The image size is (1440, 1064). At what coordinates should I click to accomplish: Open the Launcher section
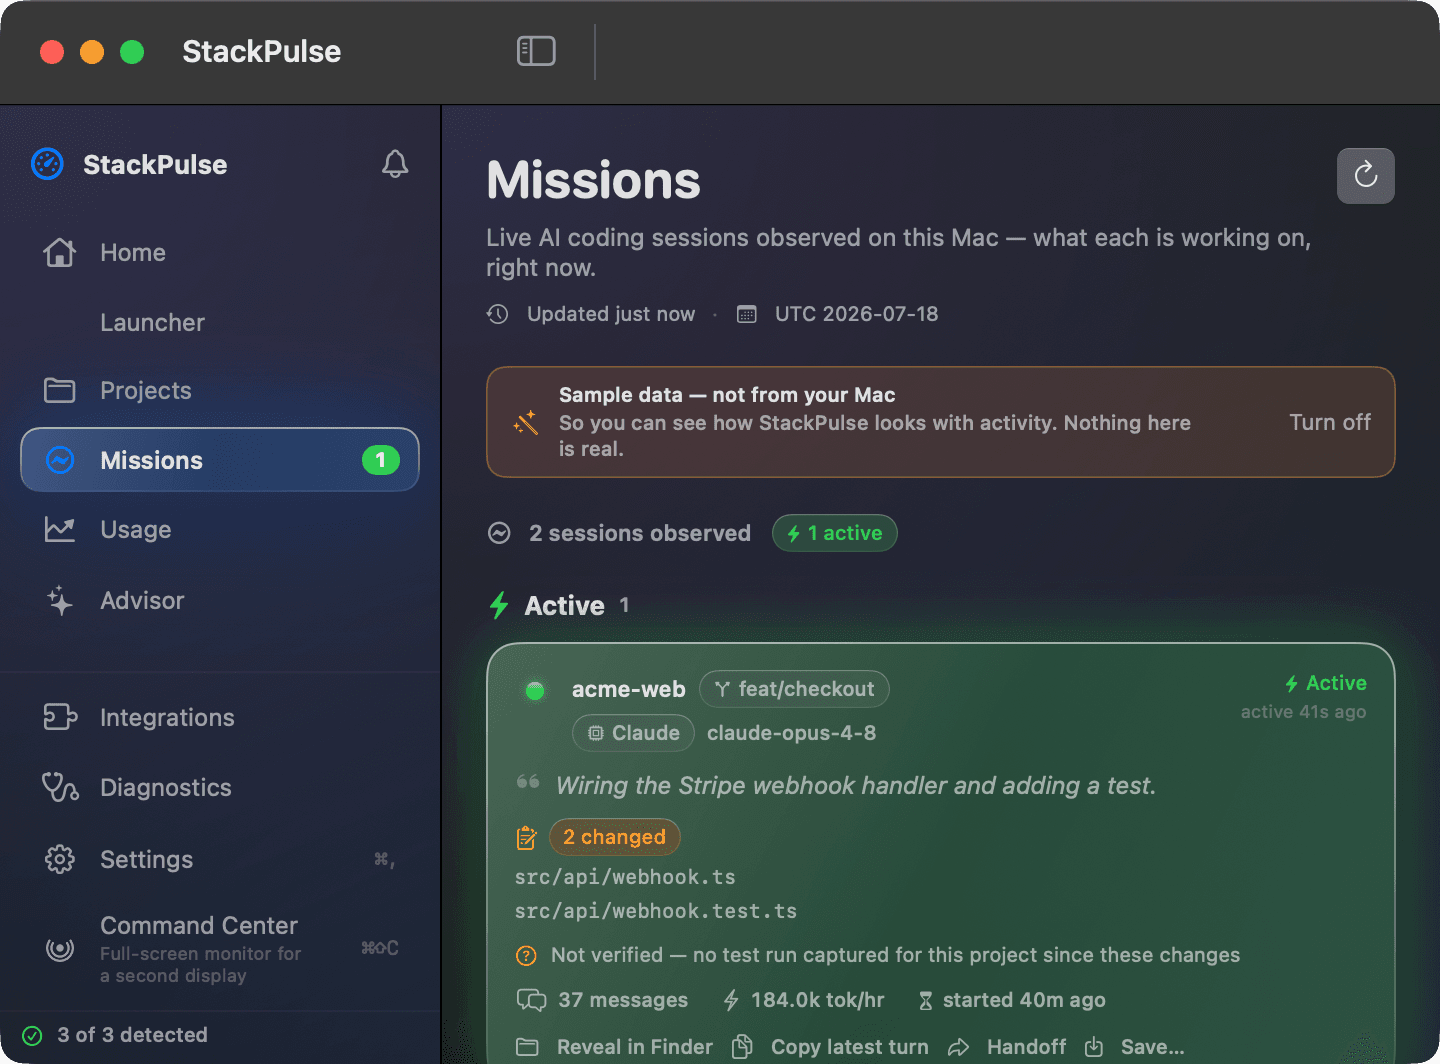(x=220, y=322)
